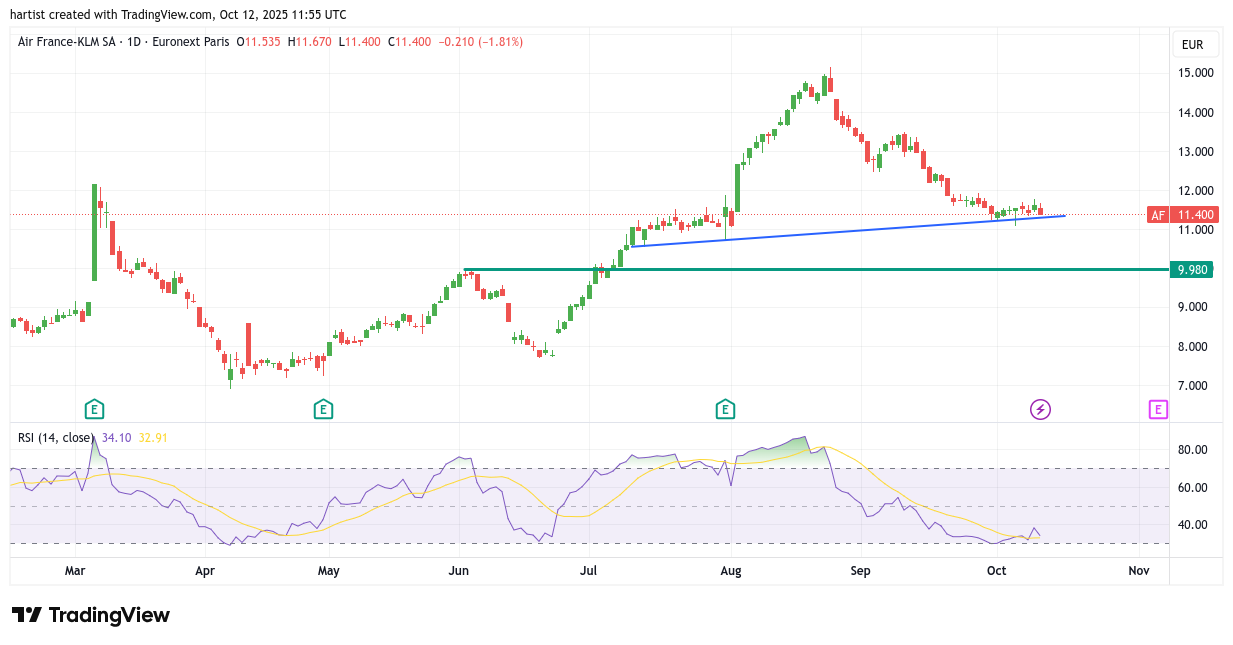Click the purple lightning event marker
Screen dimensions: 1233x645
[x=1040, y=409]
